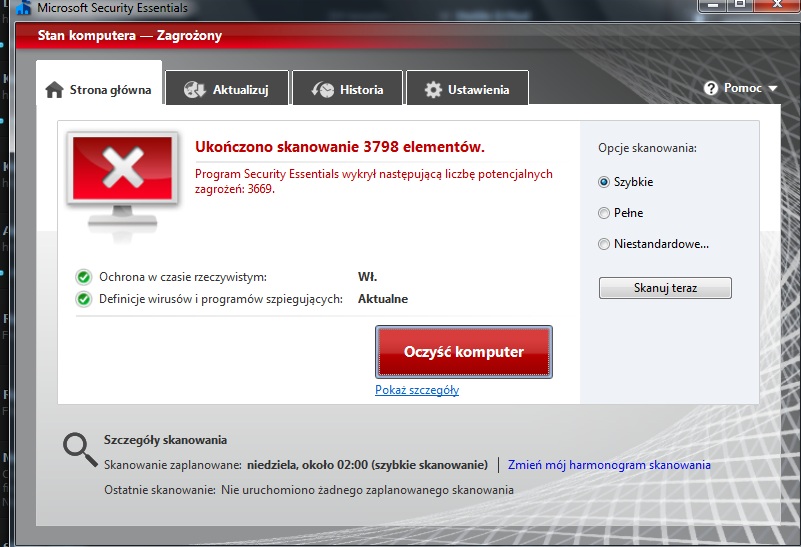Viewport: 801px width, 547px height.
Task: Open the Historia tab
Action: [348, 88]
